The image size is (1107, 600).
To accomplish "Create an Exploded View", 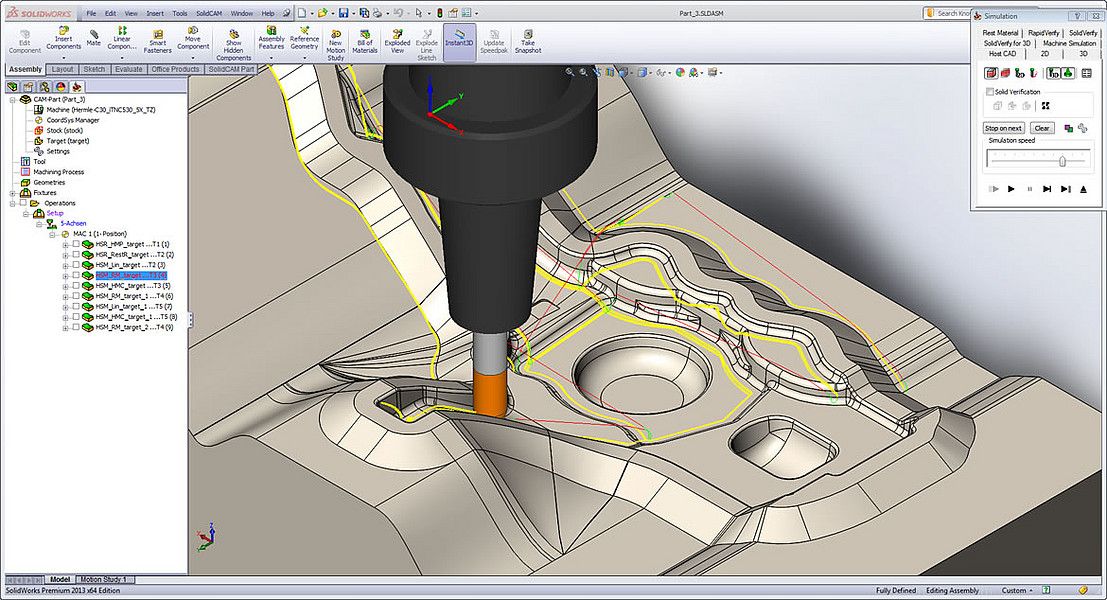I will [x=397, y=42].
